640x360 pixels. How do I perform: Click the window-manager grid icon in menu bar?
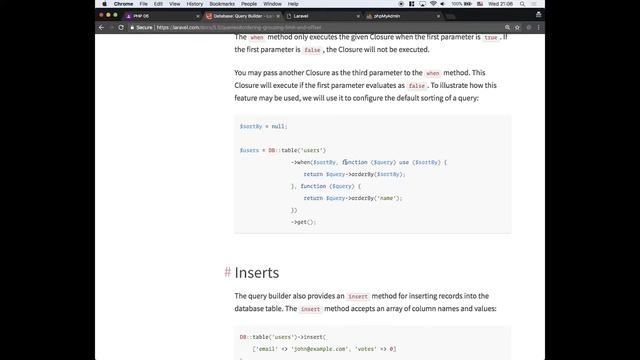(x=411, y=4)
